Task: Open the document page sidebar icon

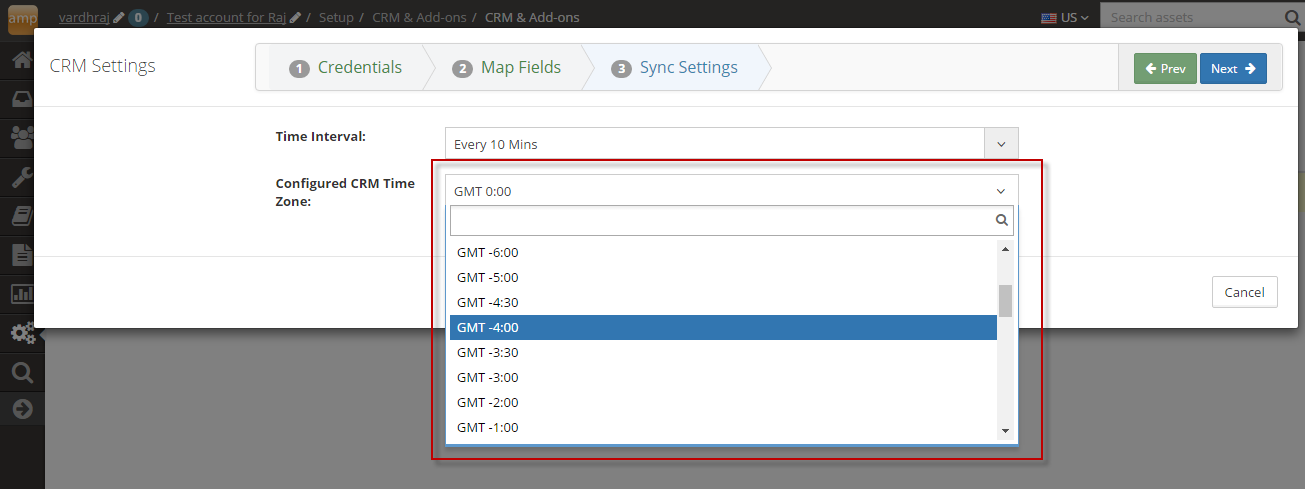Action: [x=22, y=254]
